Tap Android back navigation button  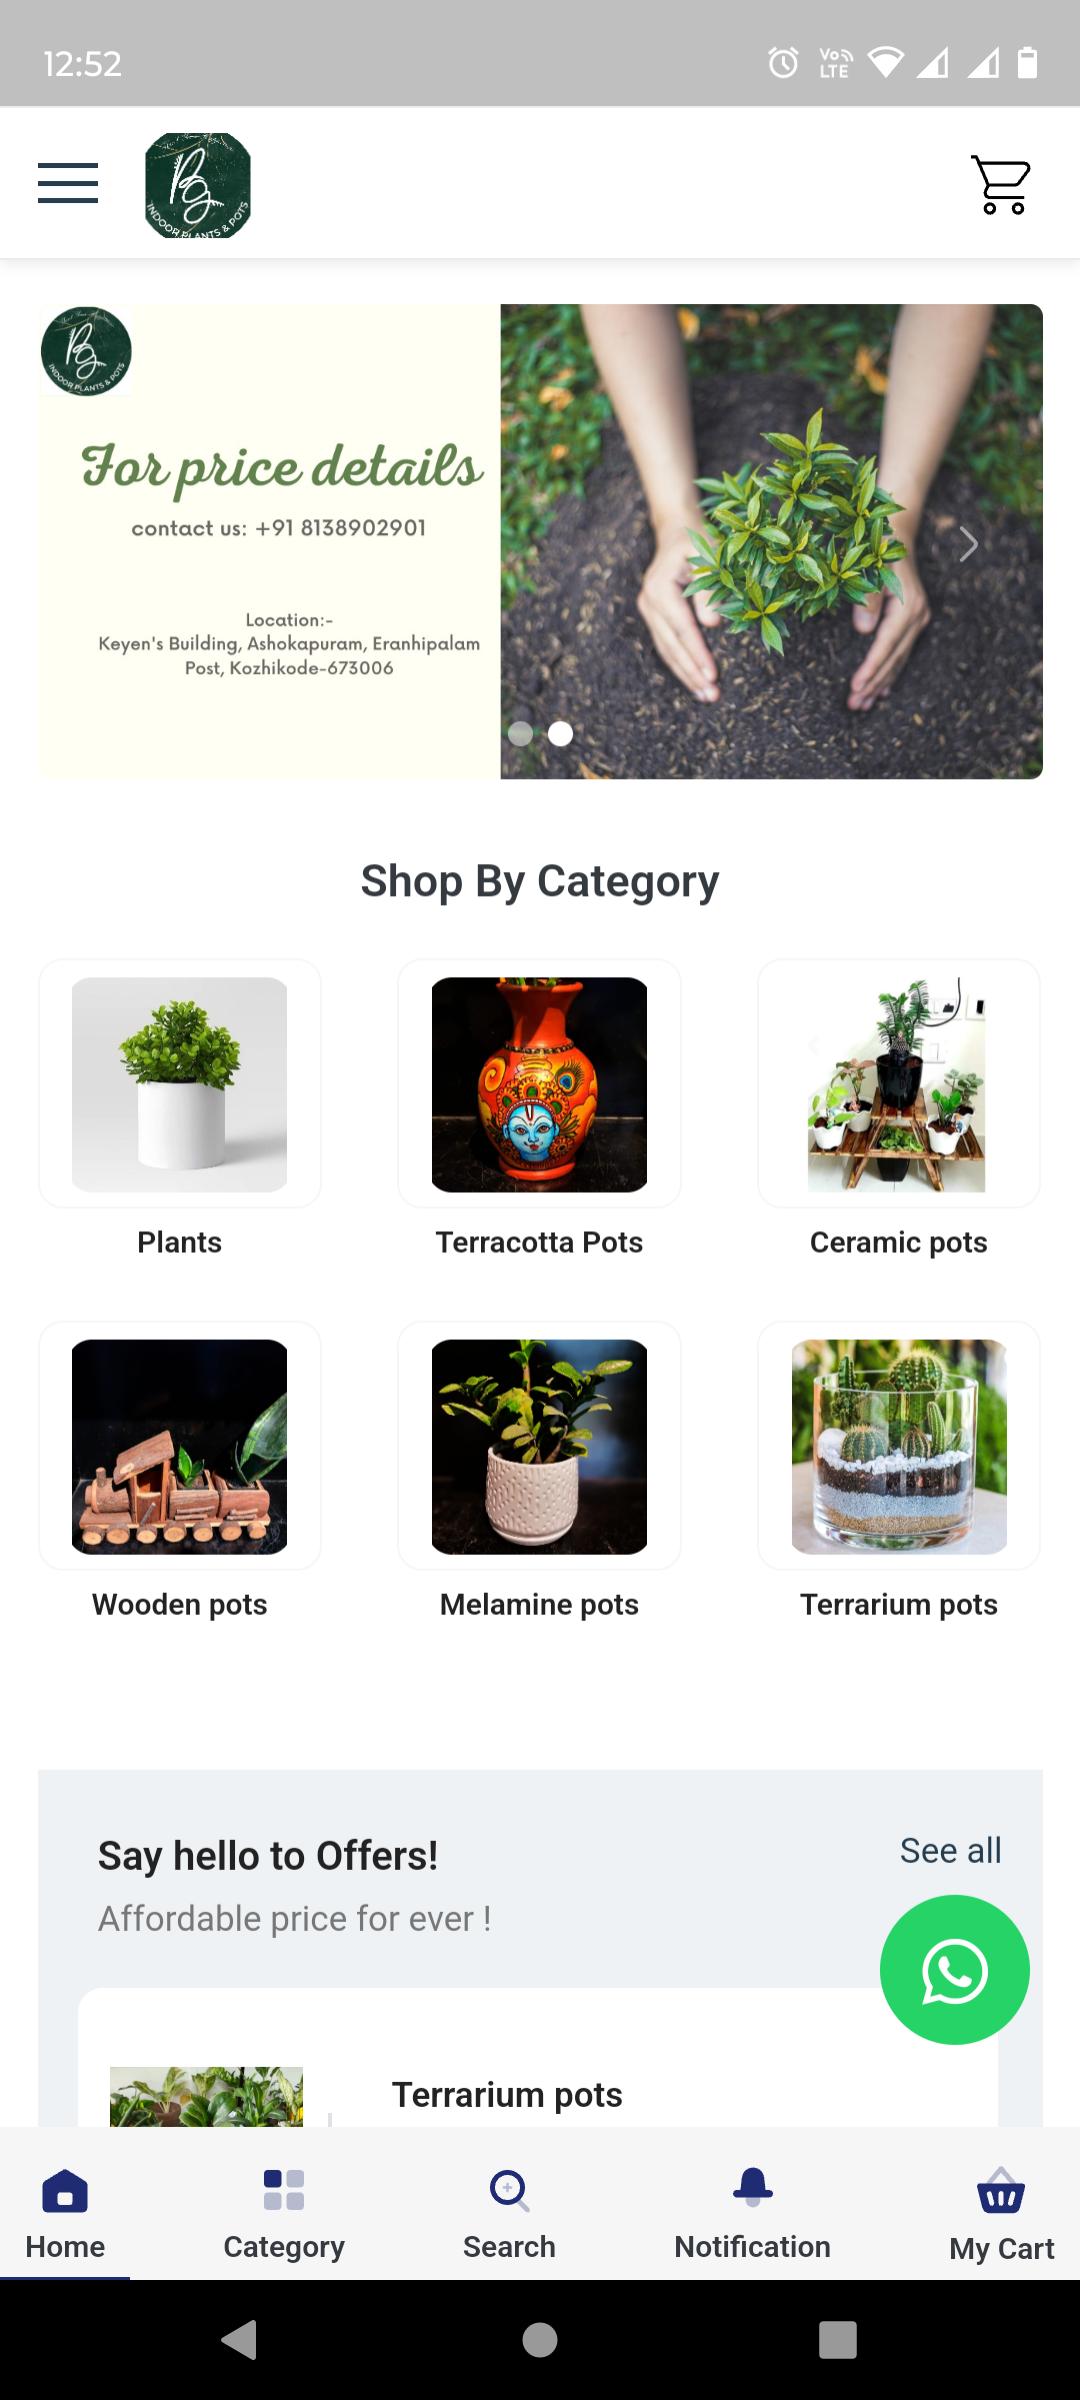(240, 2340)
